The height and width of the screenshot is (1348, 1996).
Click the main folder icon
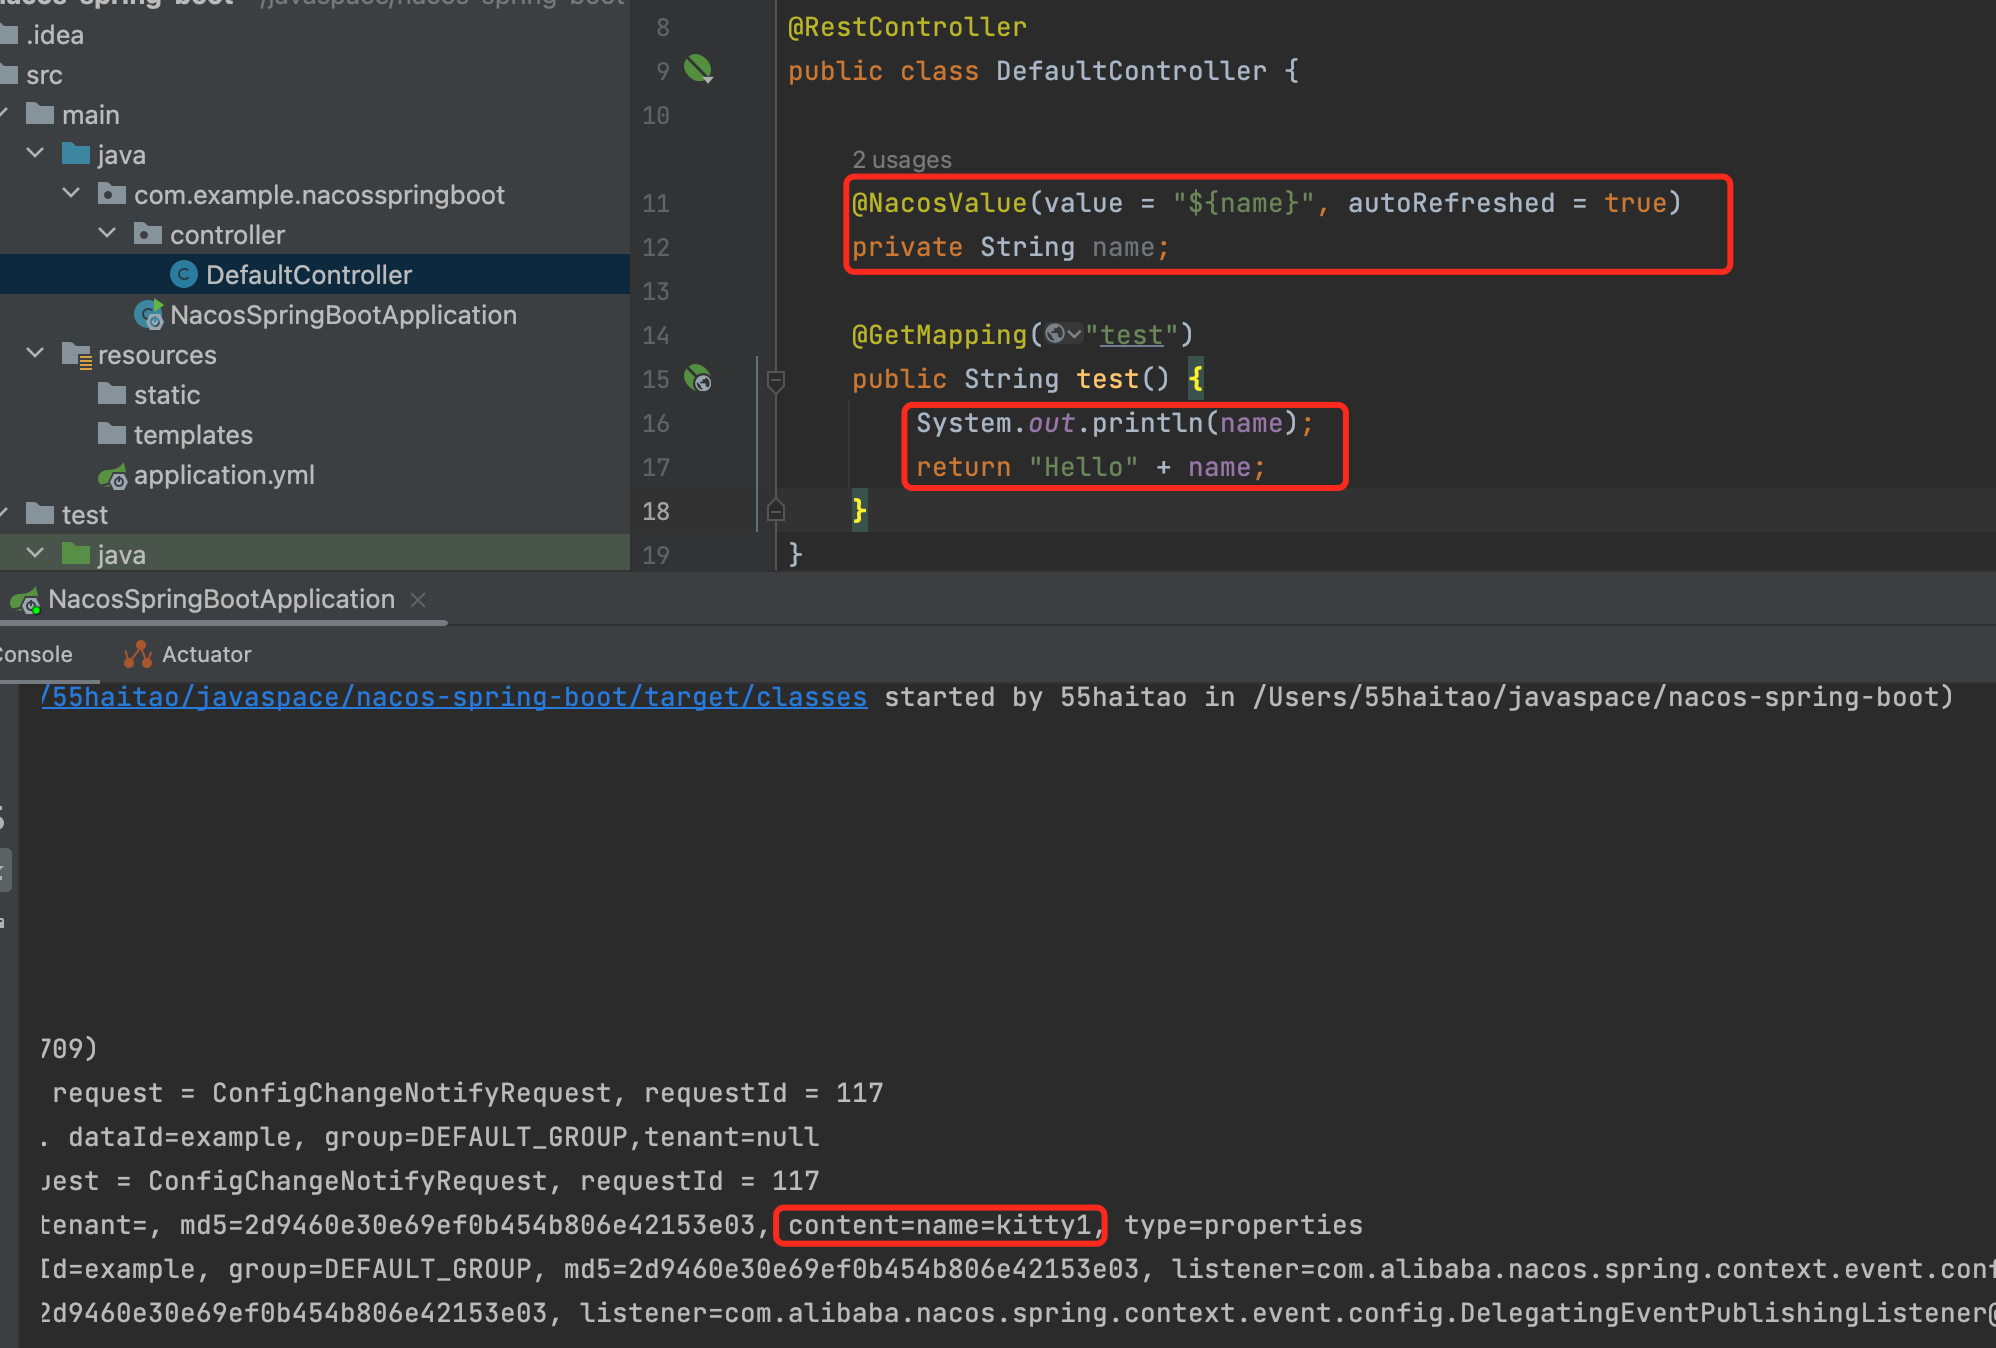[x=40, y=114]
